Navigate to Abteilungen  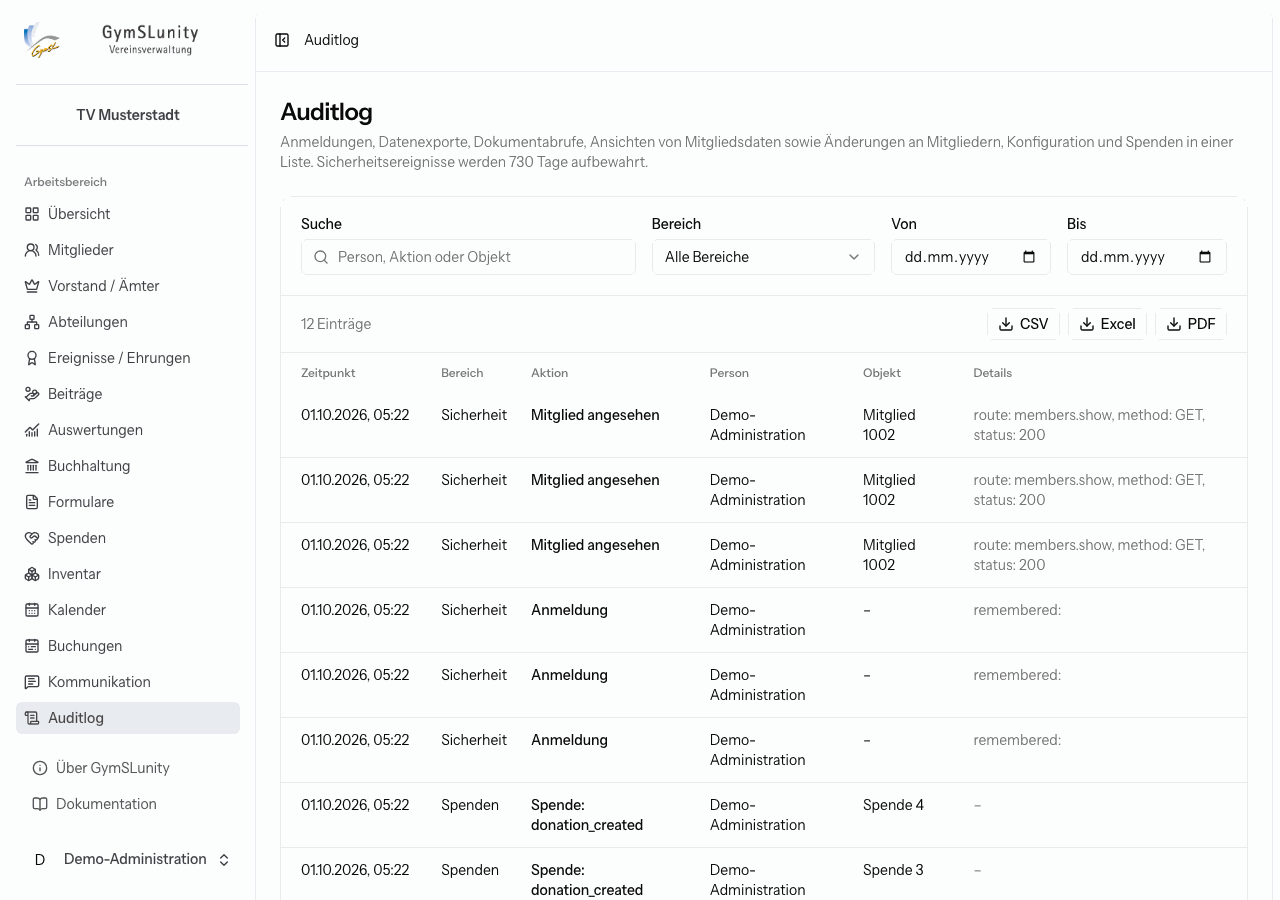coord(128,322)
